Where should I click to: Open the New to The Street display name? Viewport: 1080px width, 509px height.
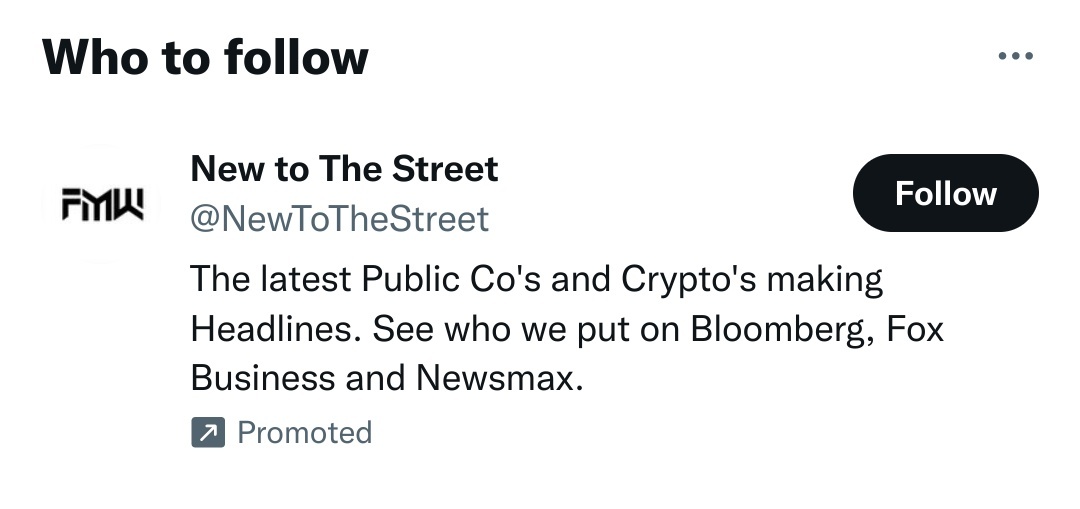point(344,169)
